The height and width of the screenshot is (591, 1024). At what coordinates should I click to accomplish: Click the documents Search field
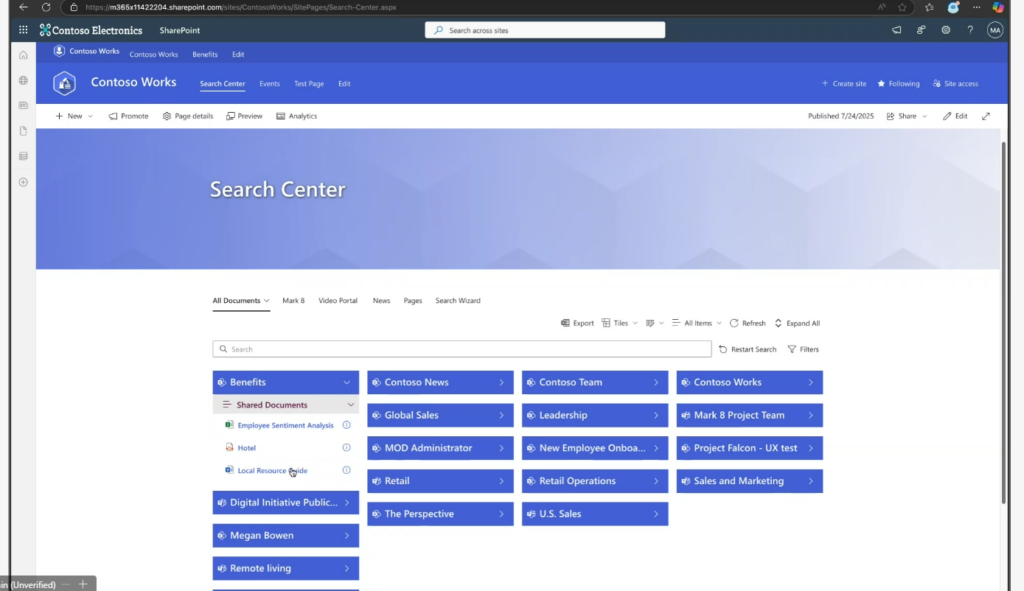462,349
